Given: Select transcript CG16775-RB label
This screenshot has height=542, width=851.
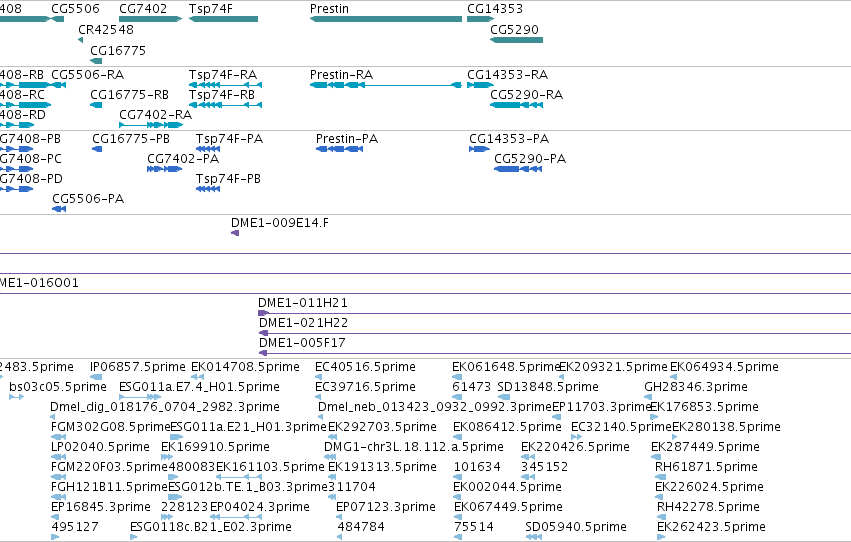Looking at the screenshot, I should pos(129,94).
